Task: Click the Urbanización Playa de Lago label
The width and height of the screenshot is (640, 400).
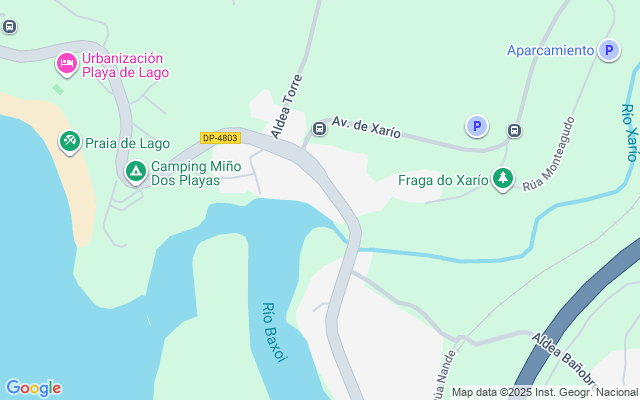Action: pos(125,65)
